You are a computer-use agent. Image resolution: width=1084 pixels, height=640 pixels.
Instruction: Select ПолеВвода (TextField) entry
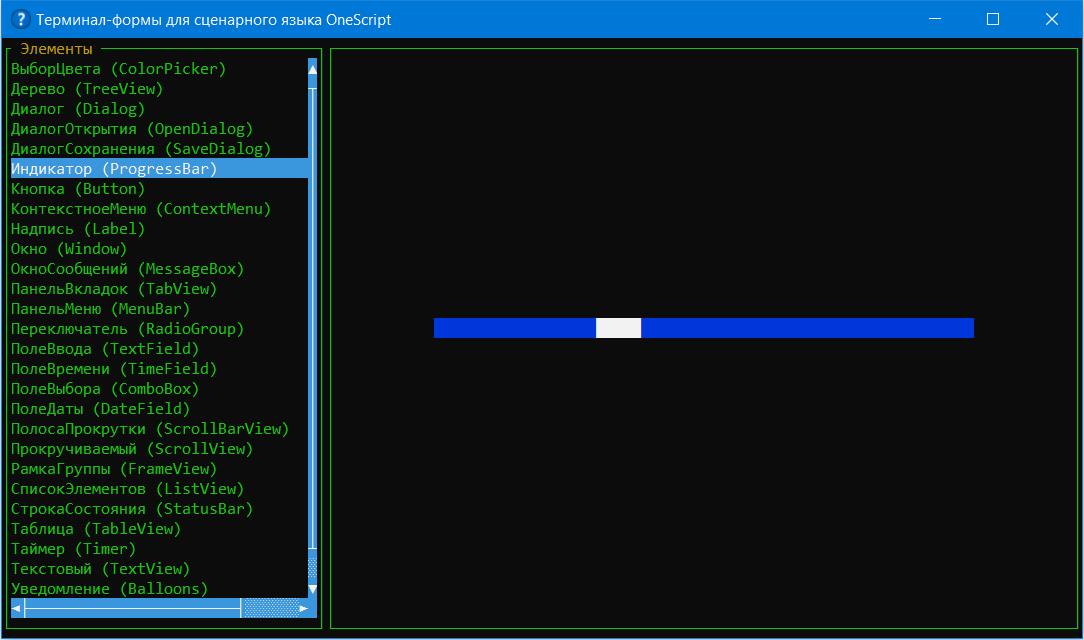[x=104, y=349]
